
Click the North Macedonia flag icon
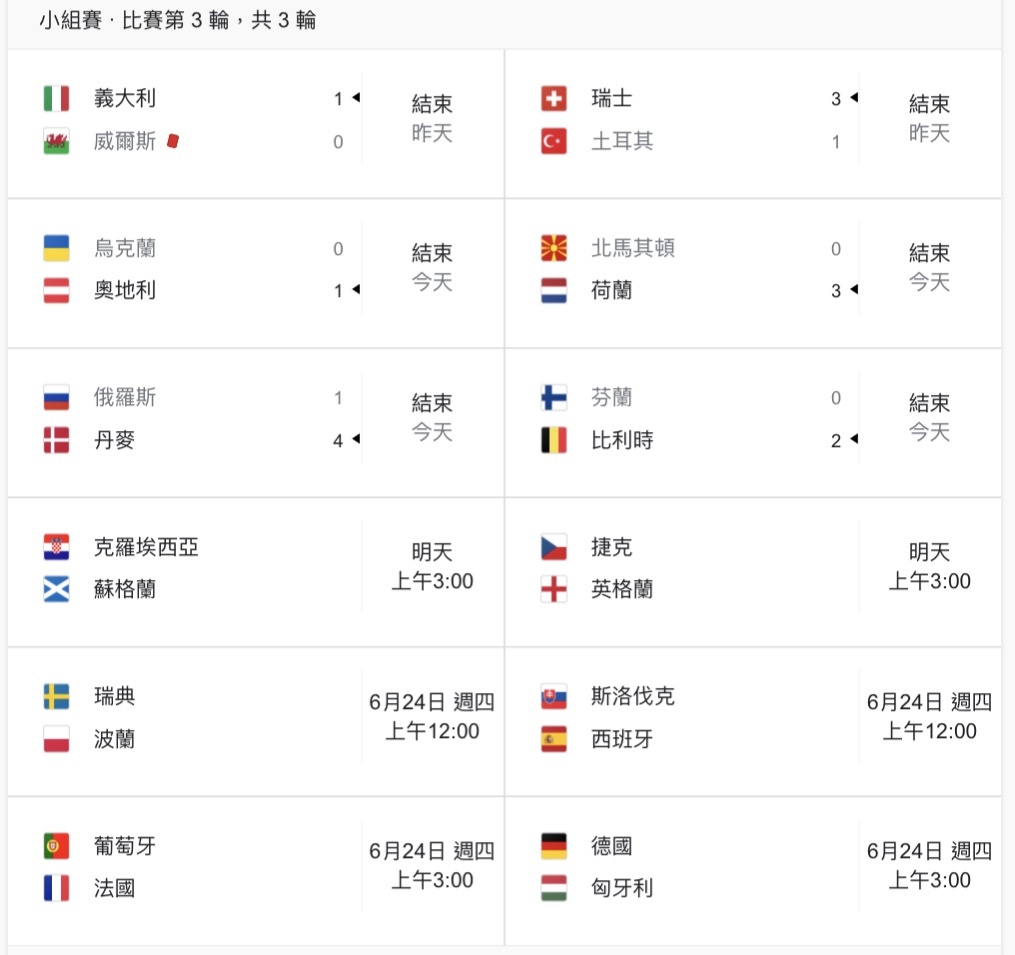[553, 248]
